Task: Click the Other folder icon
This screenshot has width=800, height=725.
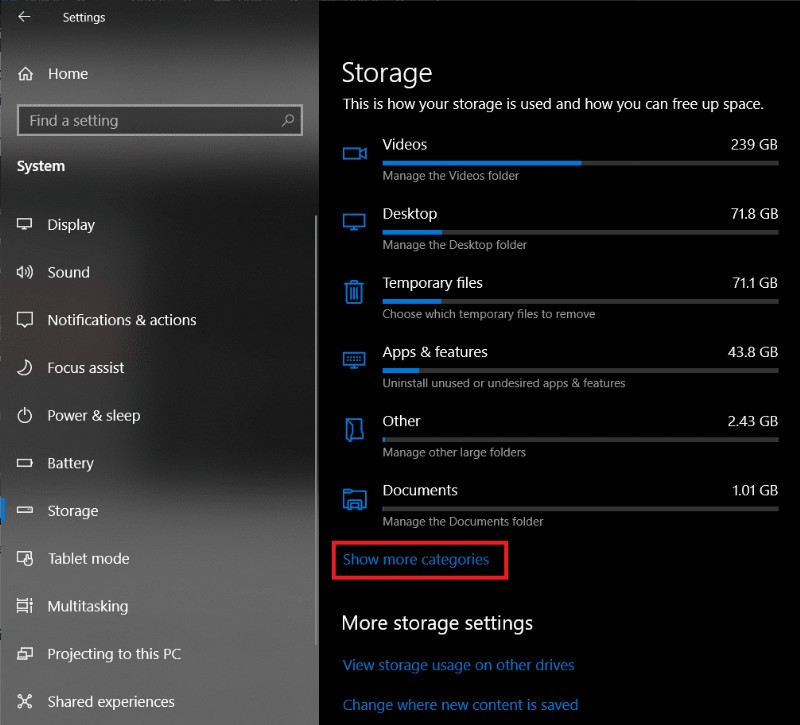Action: [x=354, y=429]
